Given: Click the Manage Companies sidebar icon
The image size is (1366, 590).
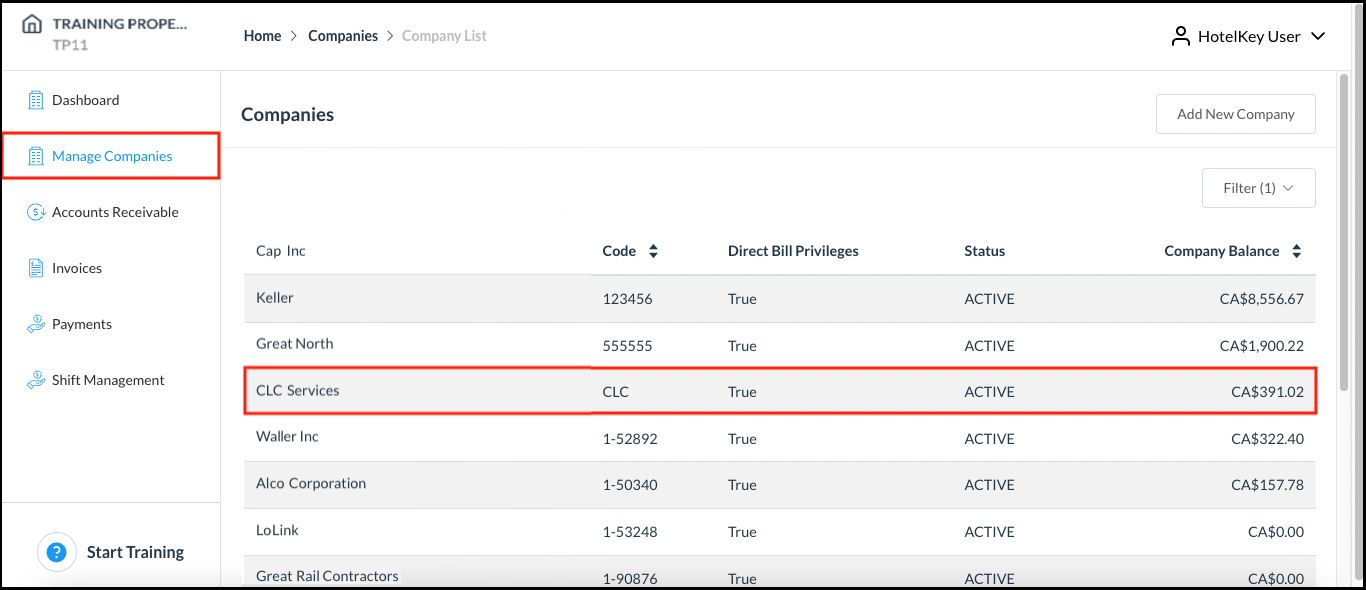Looking at the screenshot, I should (36, 156).
